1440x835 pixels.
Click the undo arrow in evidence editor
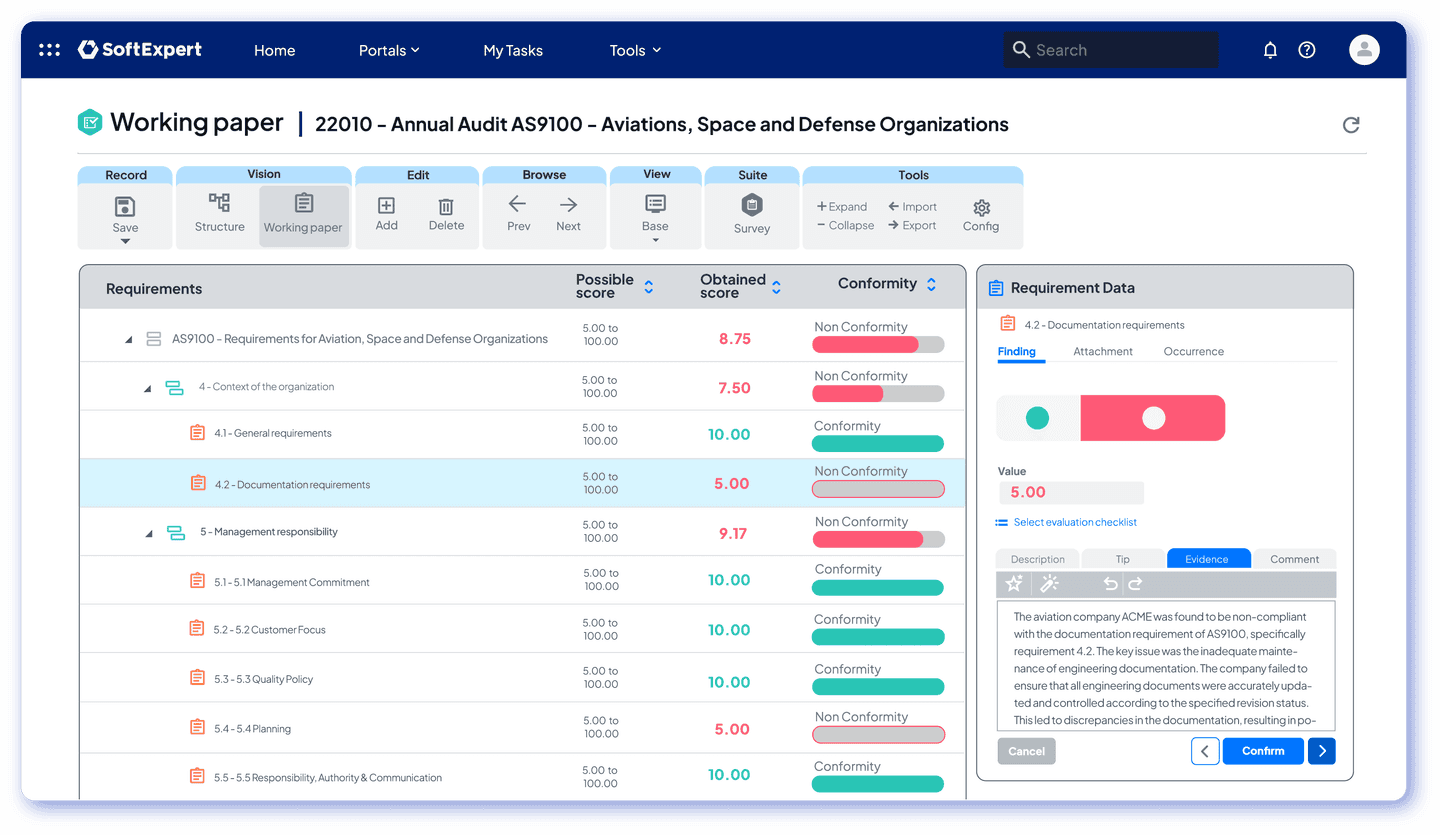1110,585
